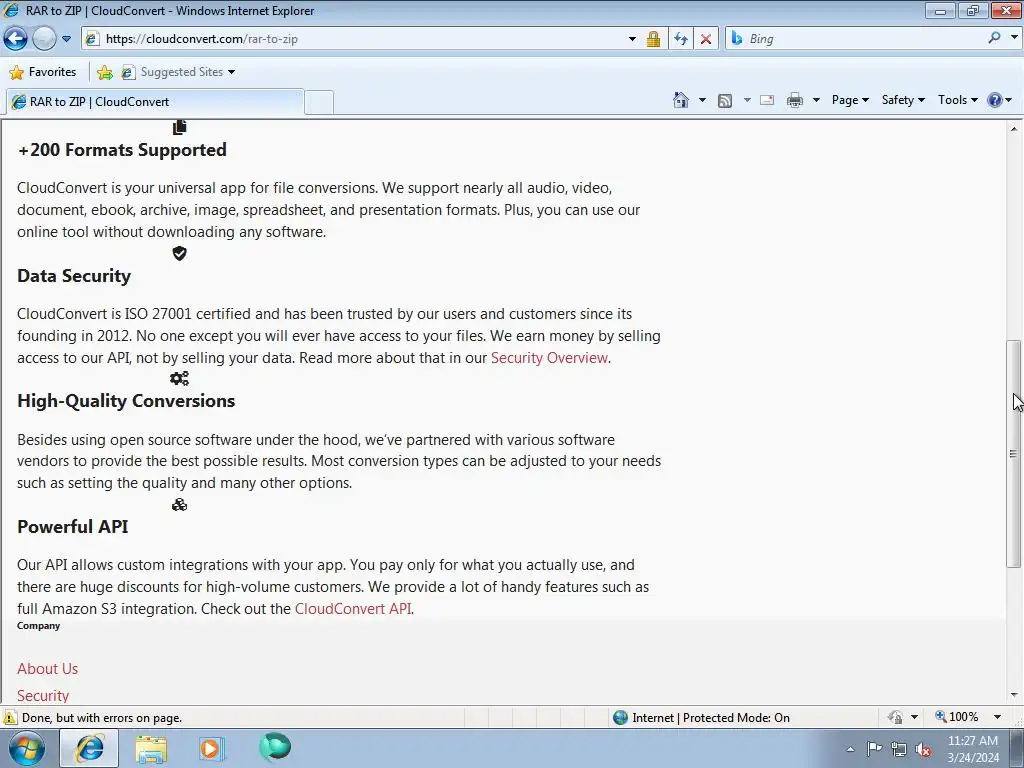Run search with the magnifier icon
This screenshot has width=1024, height=768.
point(994,38)
